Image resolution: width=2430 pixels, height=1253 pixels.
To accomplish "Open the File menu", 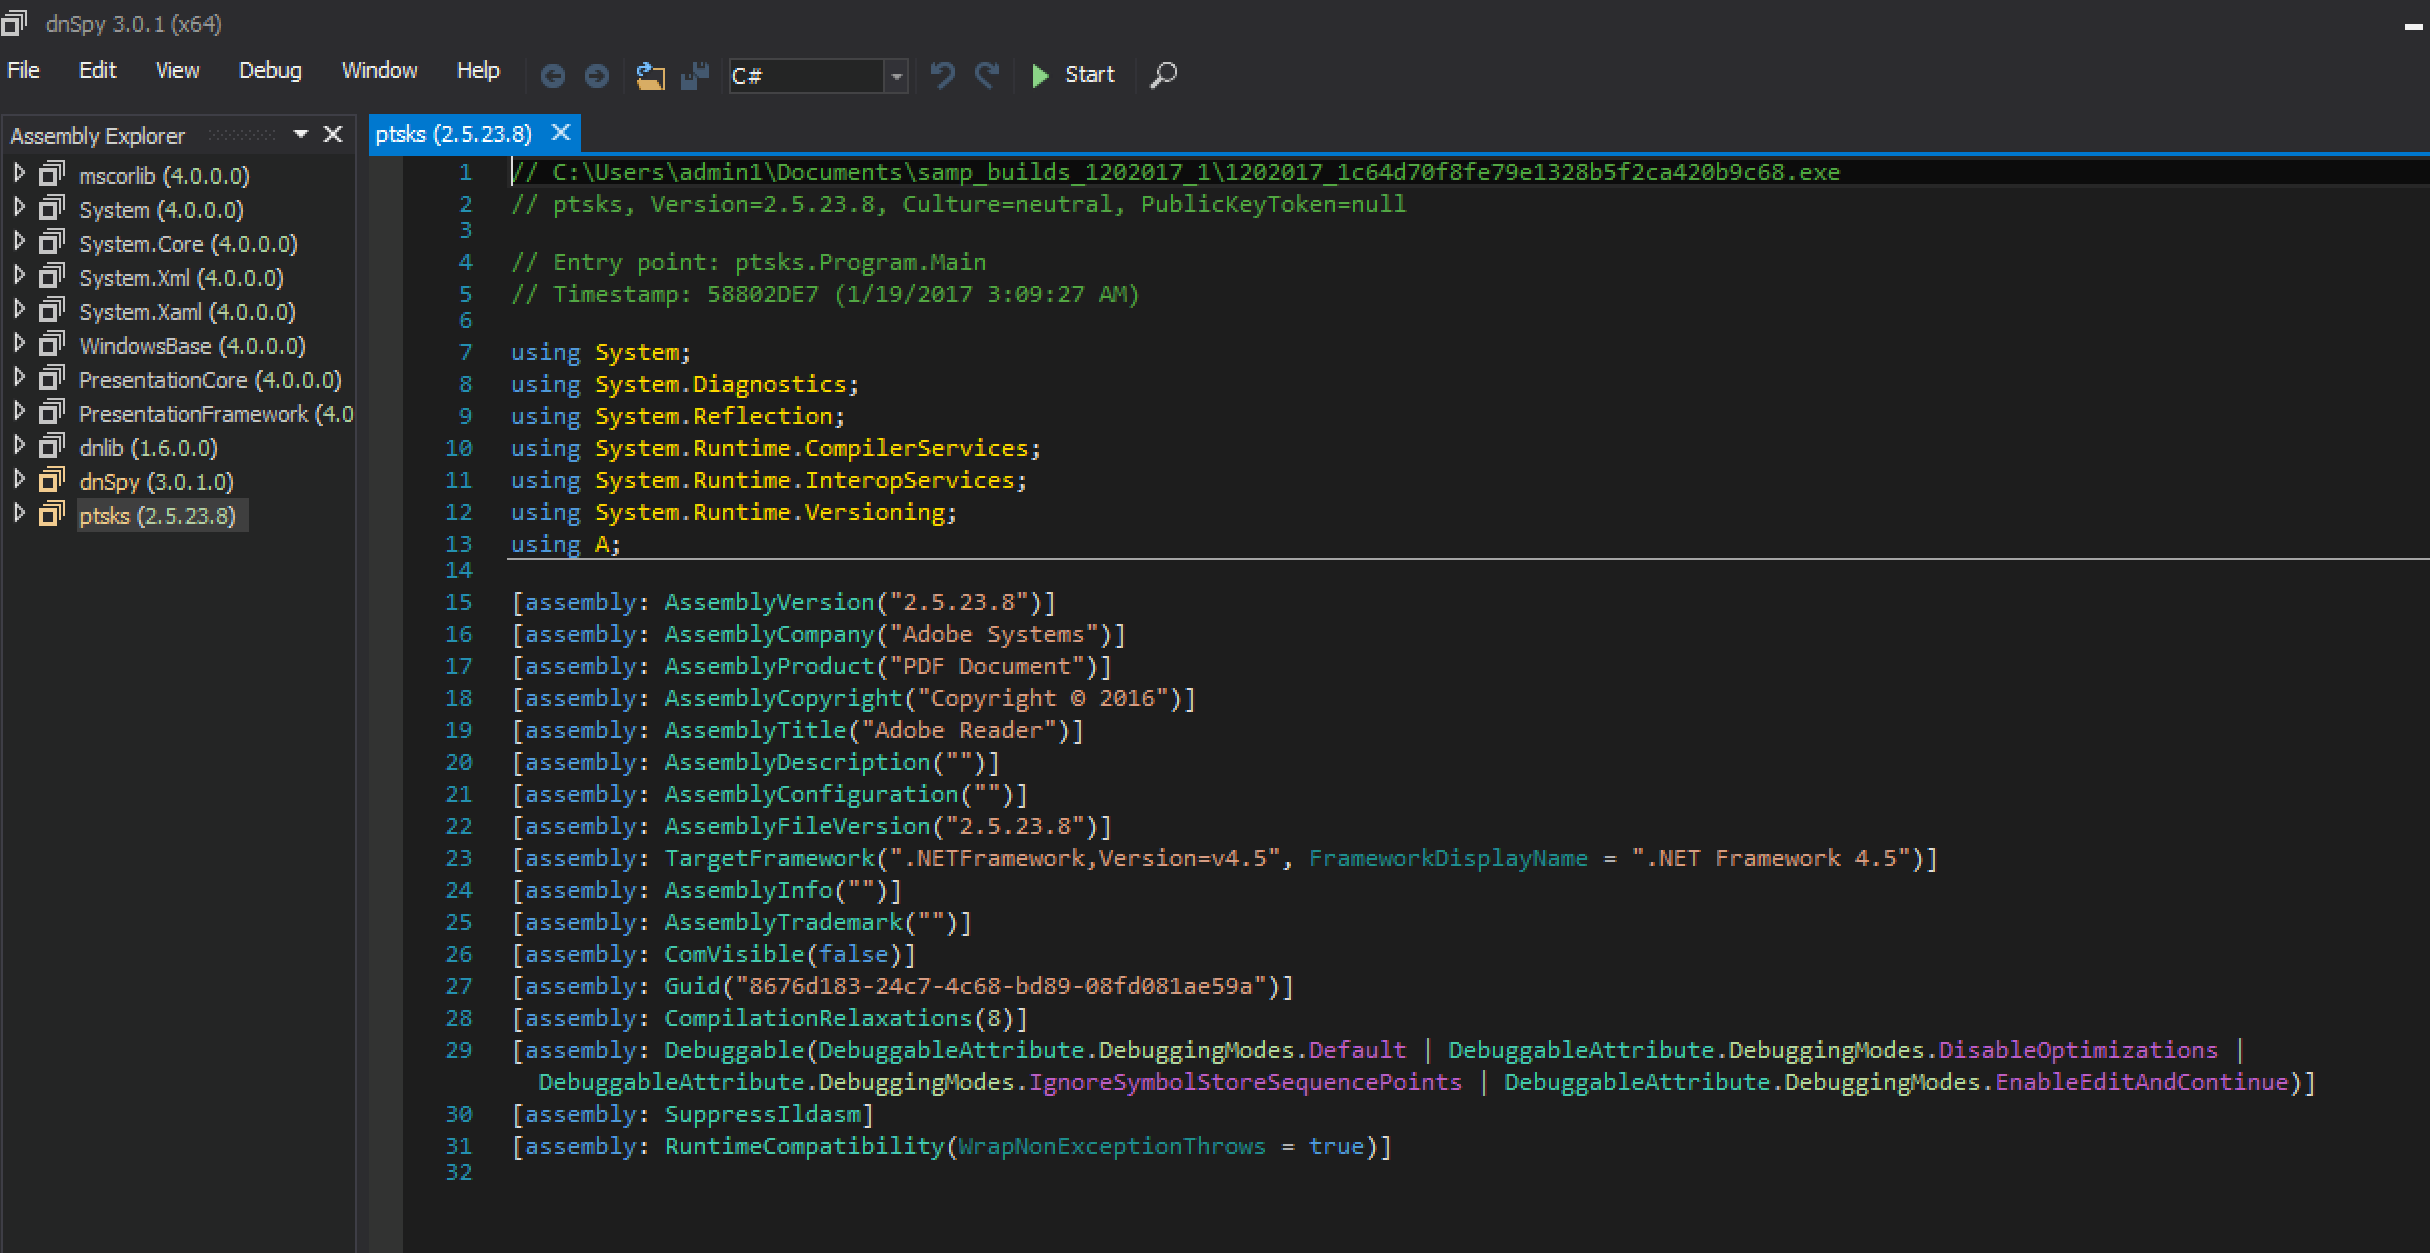I will click(23, 71).
